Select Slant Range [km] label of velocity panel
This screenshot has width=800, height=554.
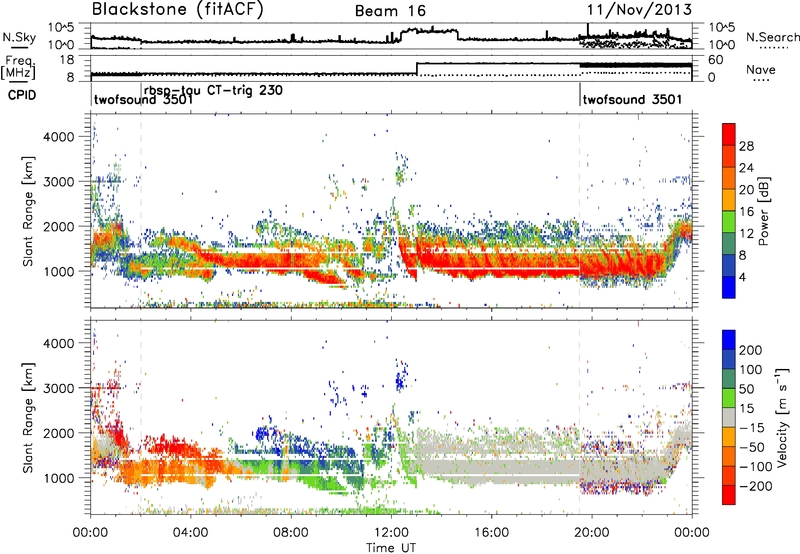point(28,417)
